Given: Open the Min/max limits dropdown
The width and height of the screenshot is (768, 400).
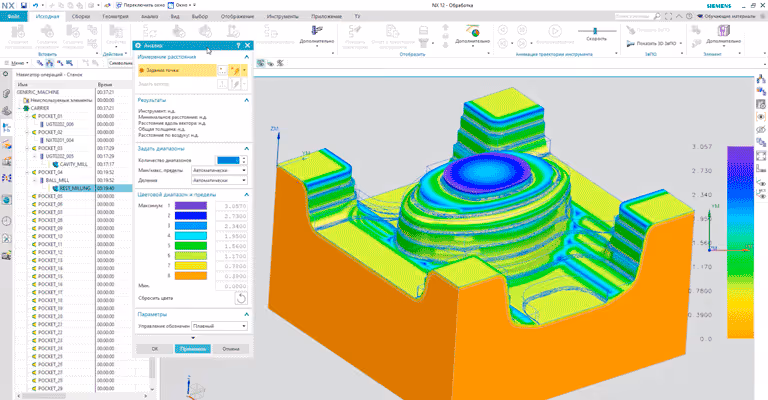Looking at the screenshot, I should tap(219, 170).
